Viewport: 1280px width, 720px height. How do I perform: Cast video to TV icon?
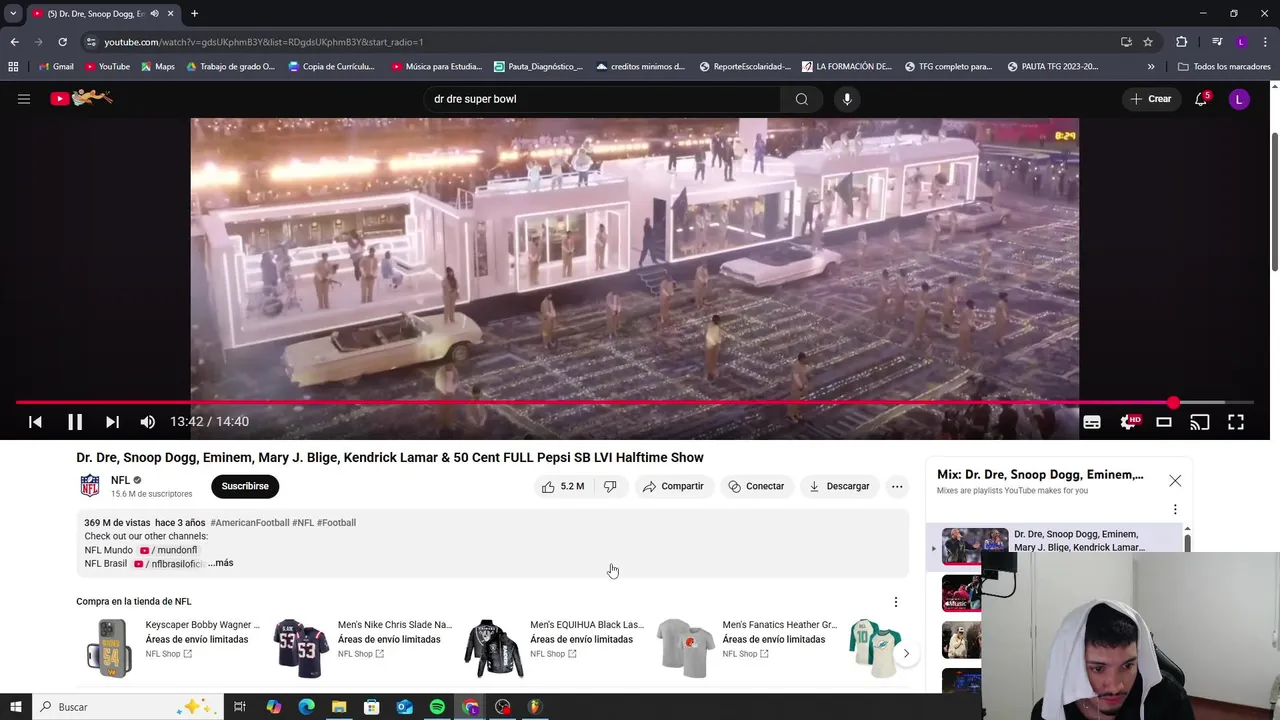(1200, 422)
